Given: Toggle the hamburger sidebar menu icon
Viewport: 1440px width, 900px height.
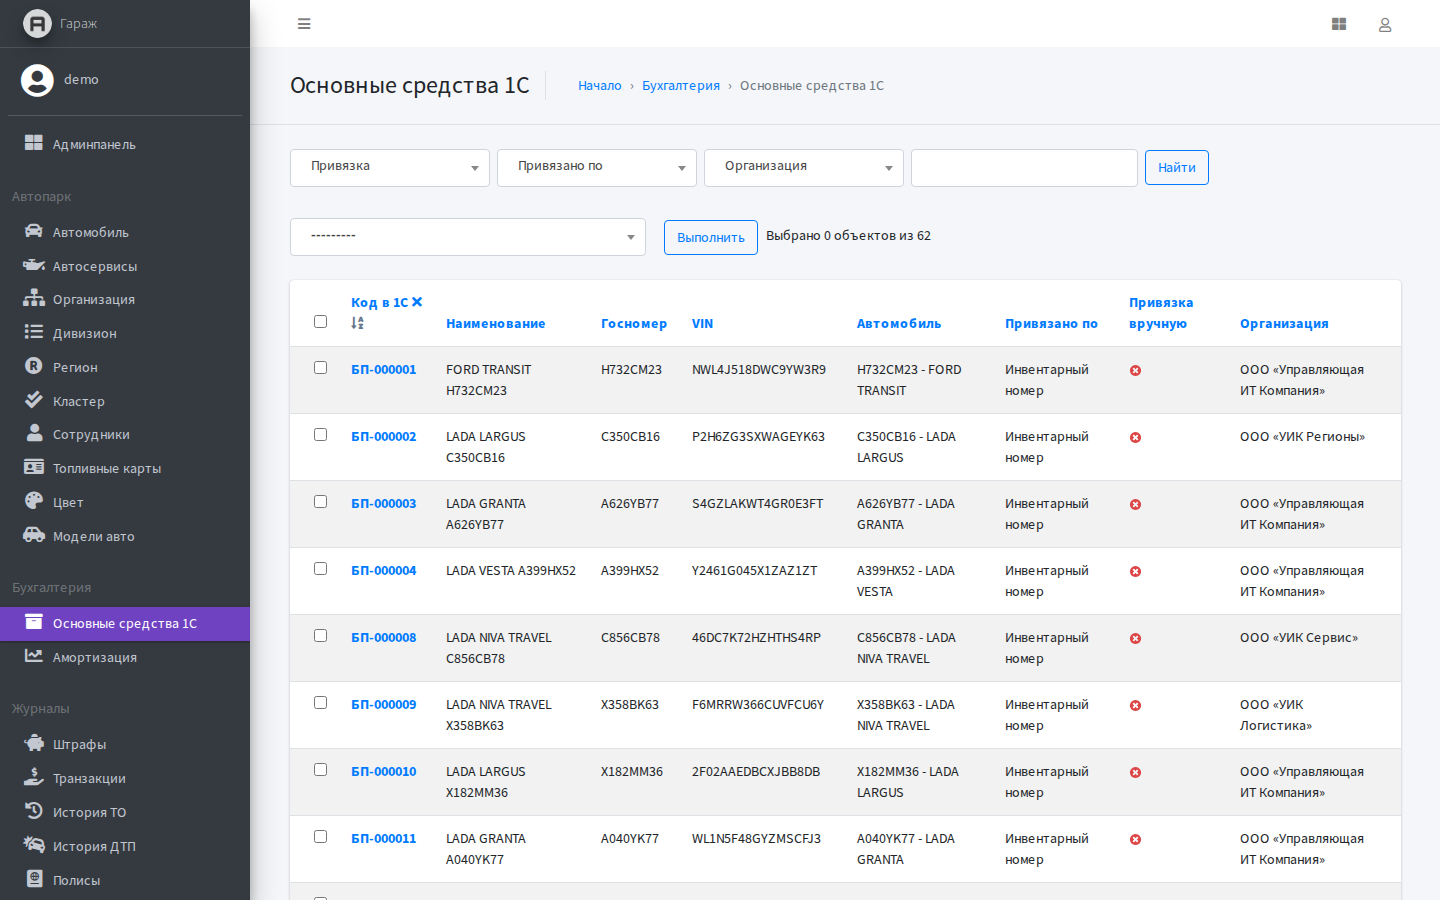Looking at the screenshot, I should 304,24.
